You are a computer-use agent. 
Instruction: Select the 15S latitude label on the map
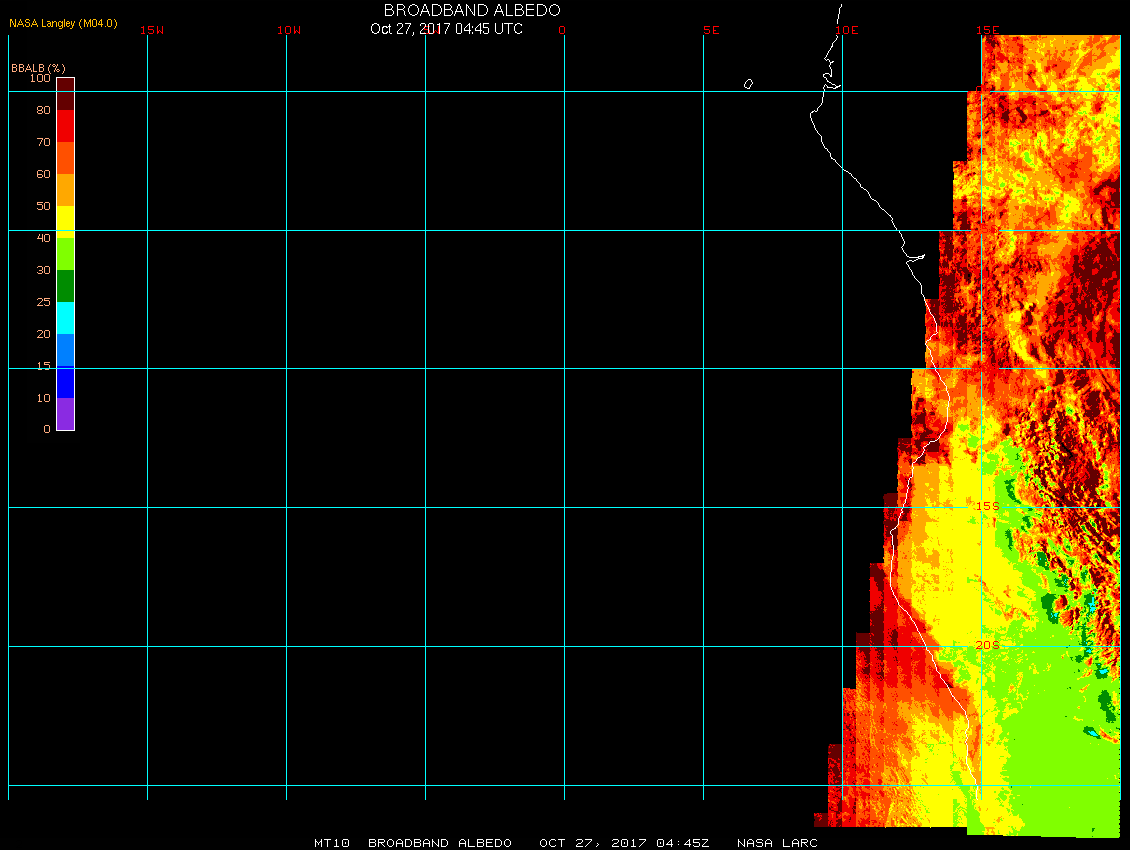point(987,506)
